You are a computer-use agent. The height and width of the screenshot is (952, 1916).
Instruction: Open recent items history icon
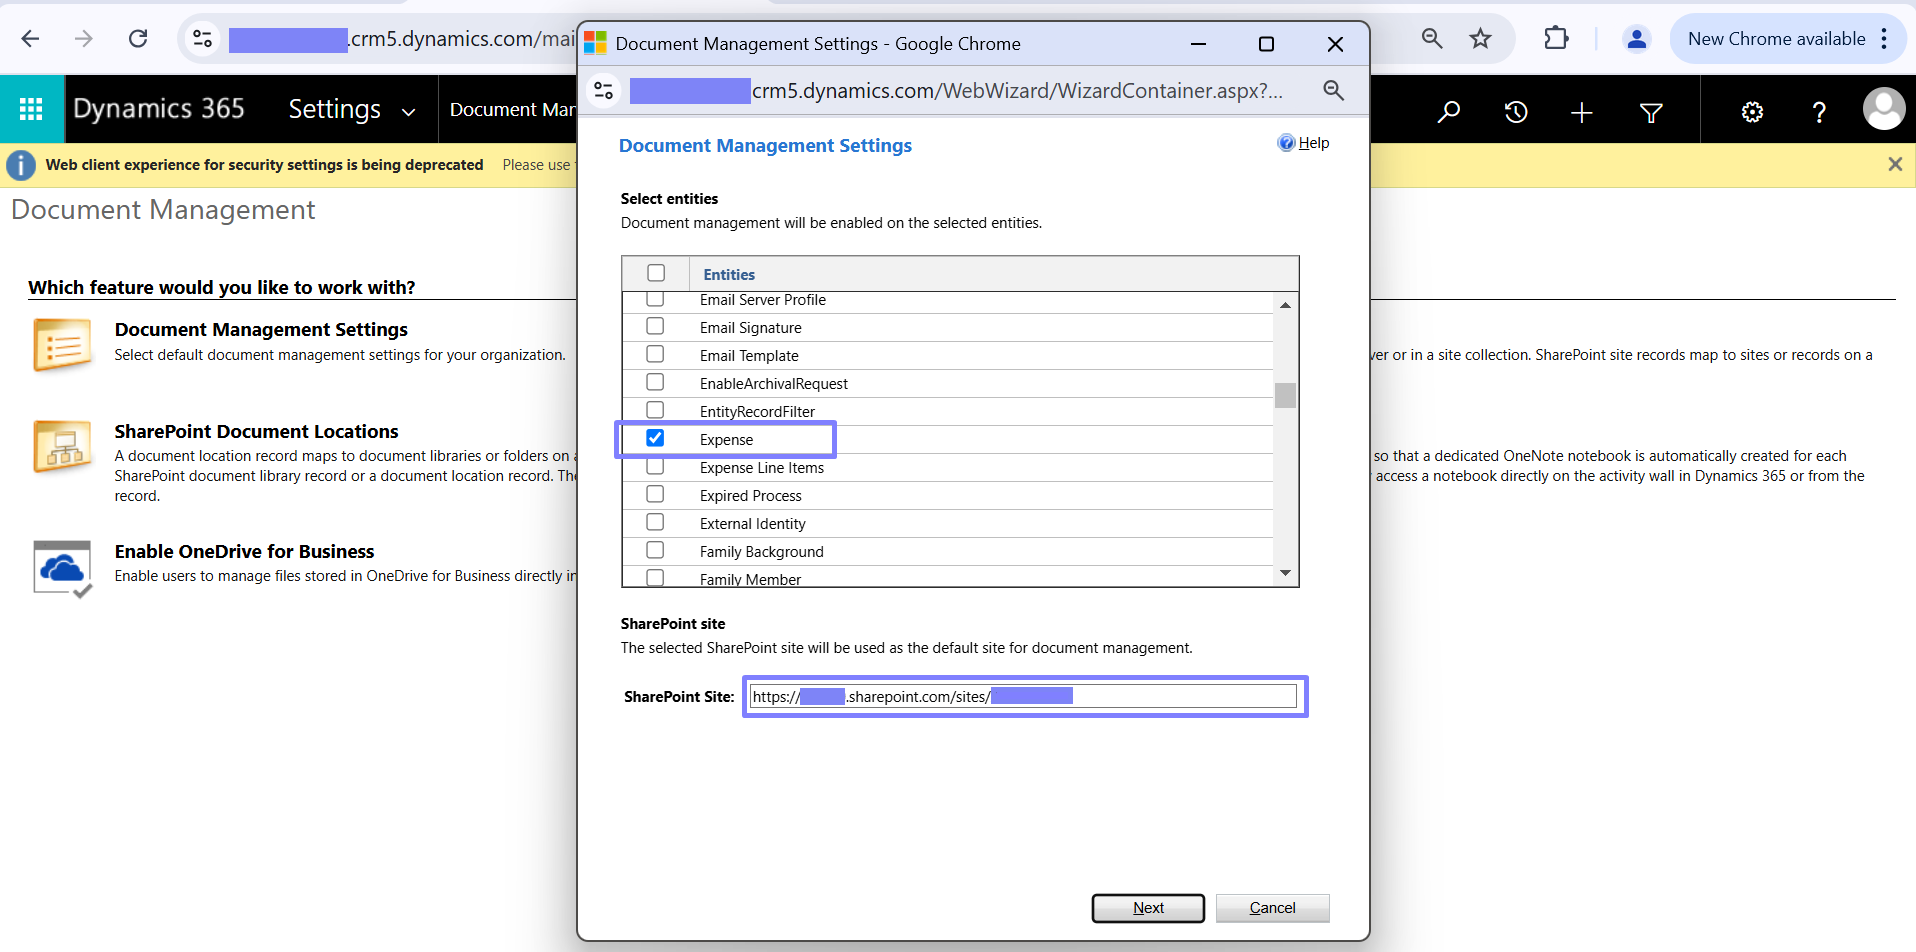pos(1516,111)
